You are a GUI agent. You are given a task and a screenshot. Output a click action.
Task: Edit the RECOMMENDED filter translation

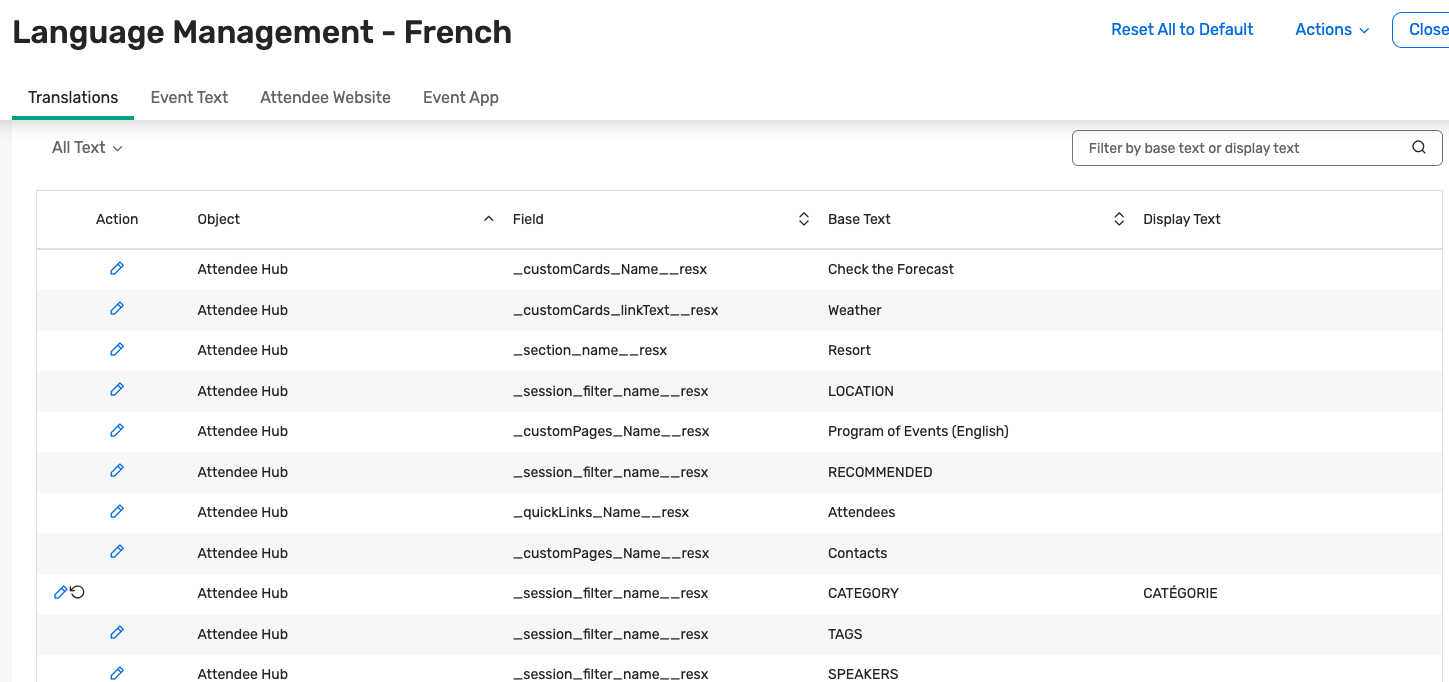(x=117, y=471)
